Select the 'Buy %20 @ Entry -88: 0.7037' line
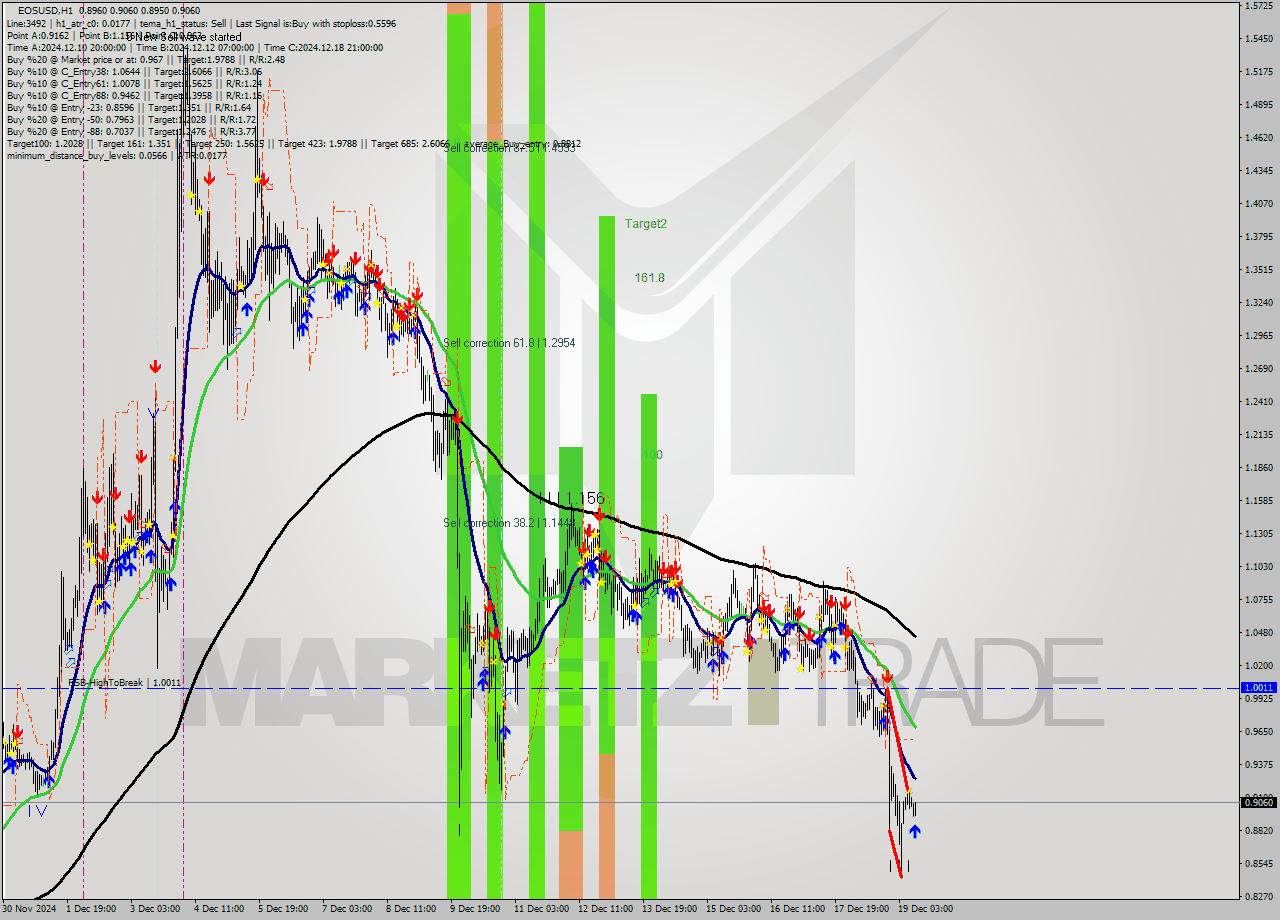 tap(131, 131)
